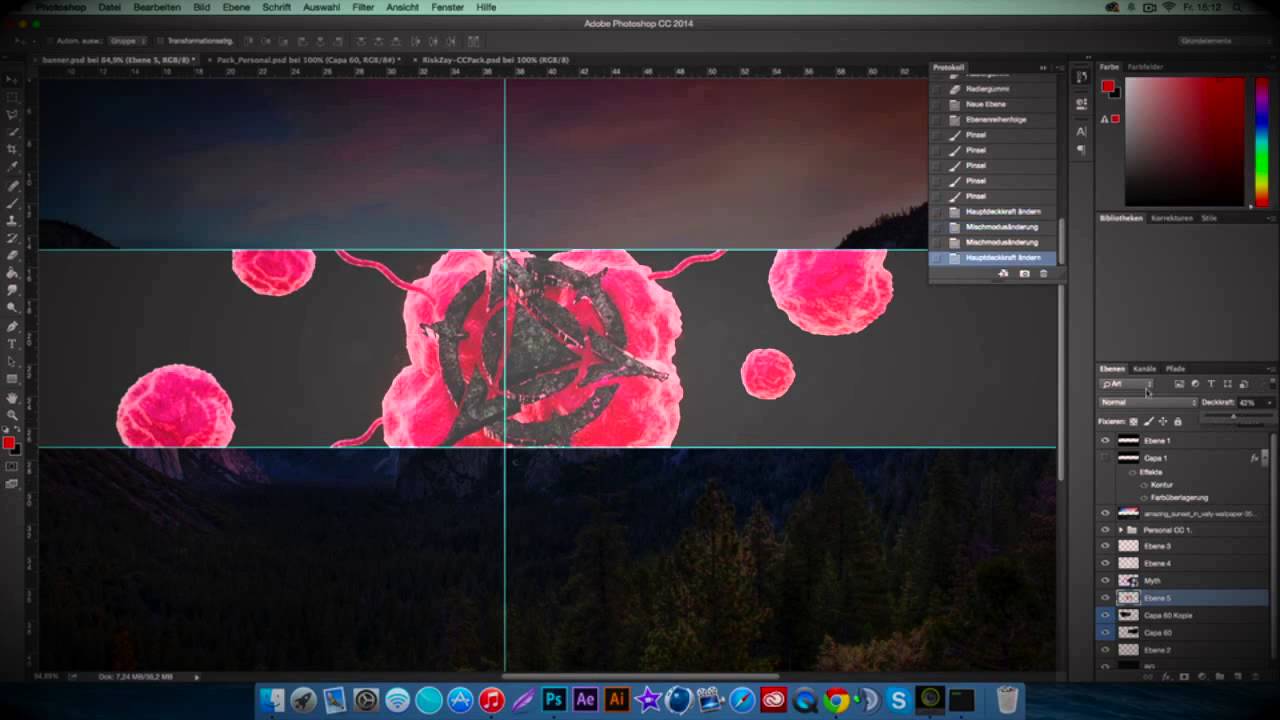Select the Rectangular Marquee tool
The width and height of the screenshot is (1280, 720).
pyautogui.click(x=12, y=98)
